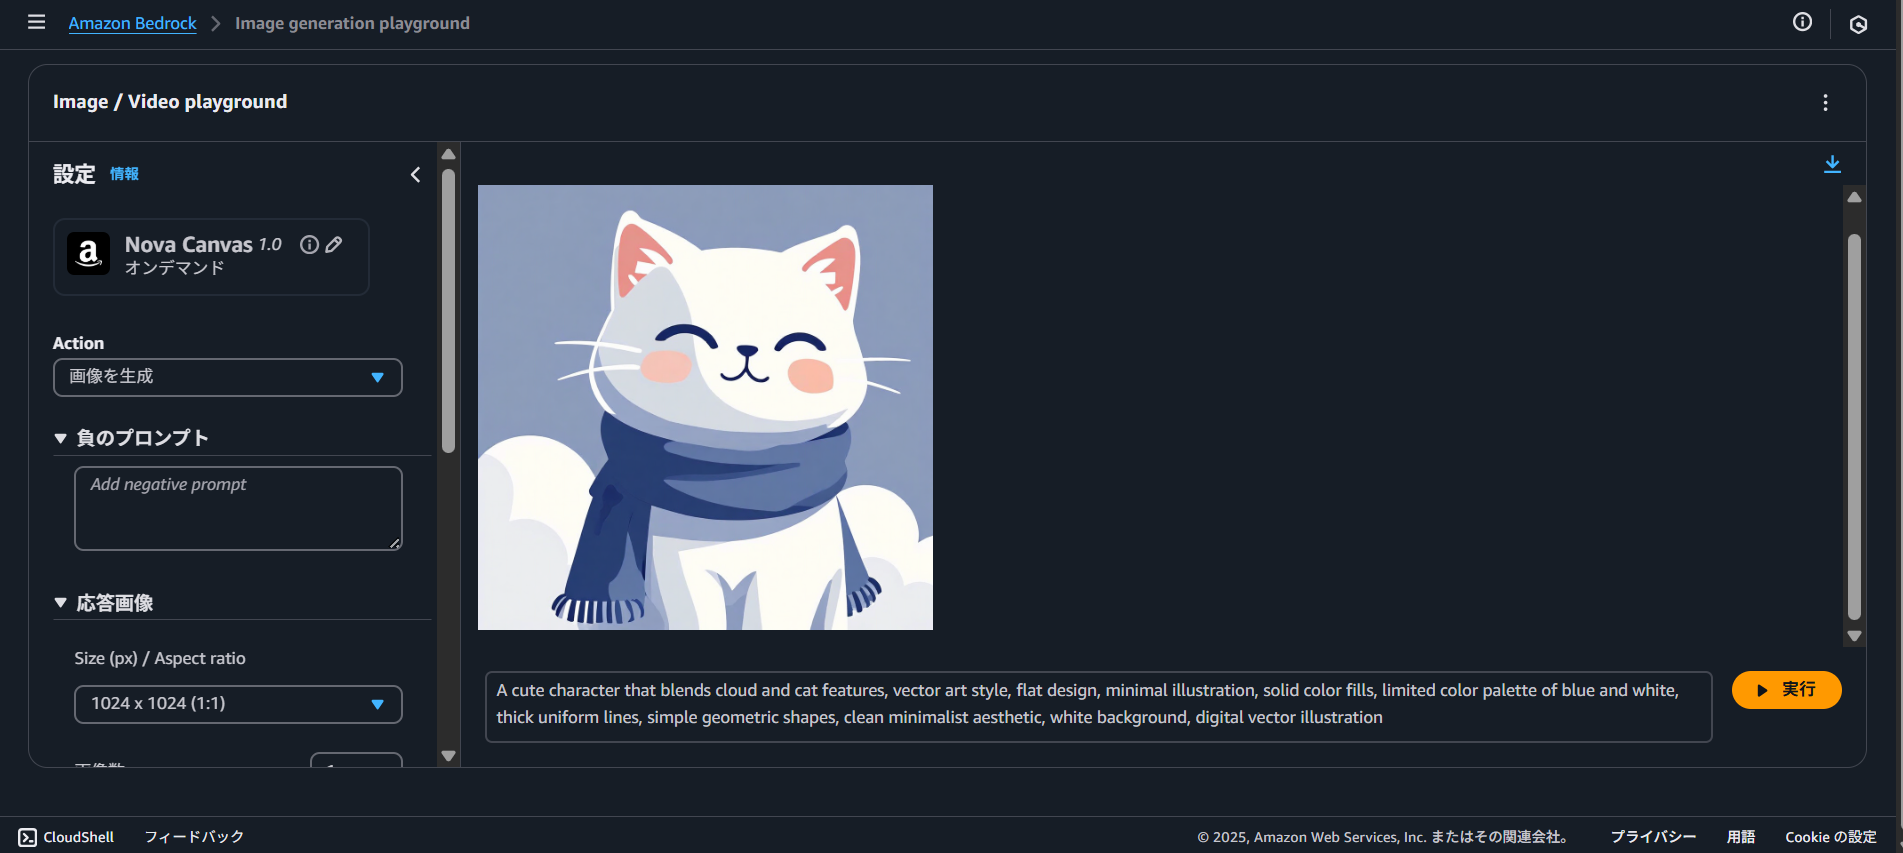Image resolution: width=1903 pixels, height=853 pixels.
Task: Open the three-dot playground options menu
Action: pyautogui.click(x=1825, y=102)
